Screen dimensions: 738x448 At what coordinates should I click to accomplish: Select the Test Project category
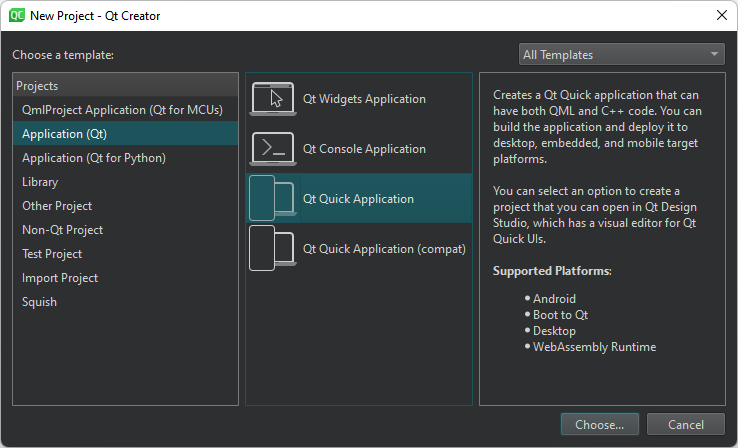52,254
